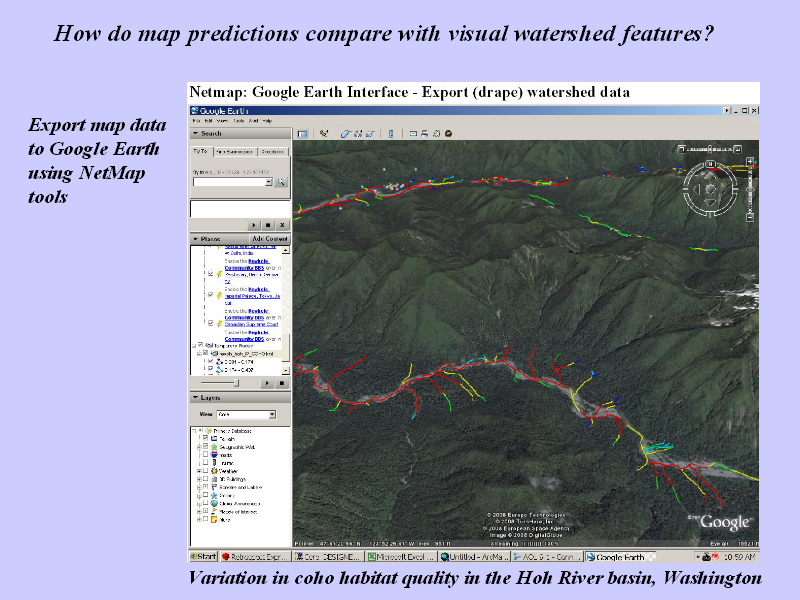This screenshot has height=600, width=800.
Task: Collapse the Search panel header
Action: (x=240, y=134)
